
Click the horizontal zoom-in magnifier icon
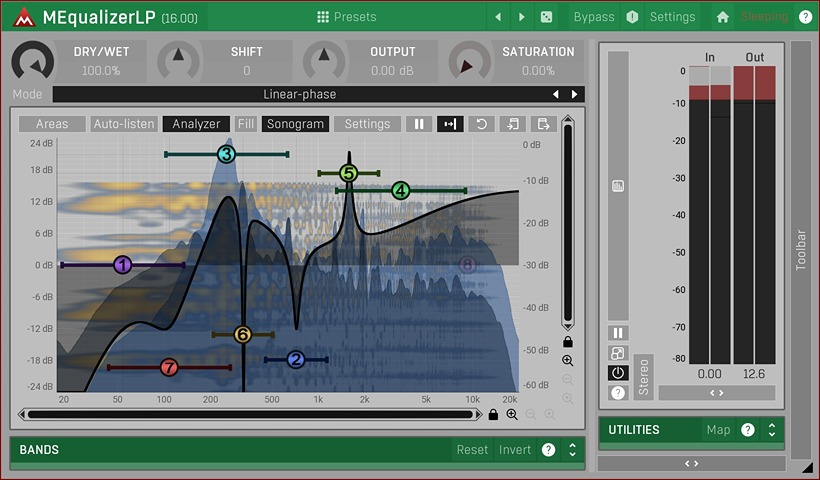click(512, 415)
